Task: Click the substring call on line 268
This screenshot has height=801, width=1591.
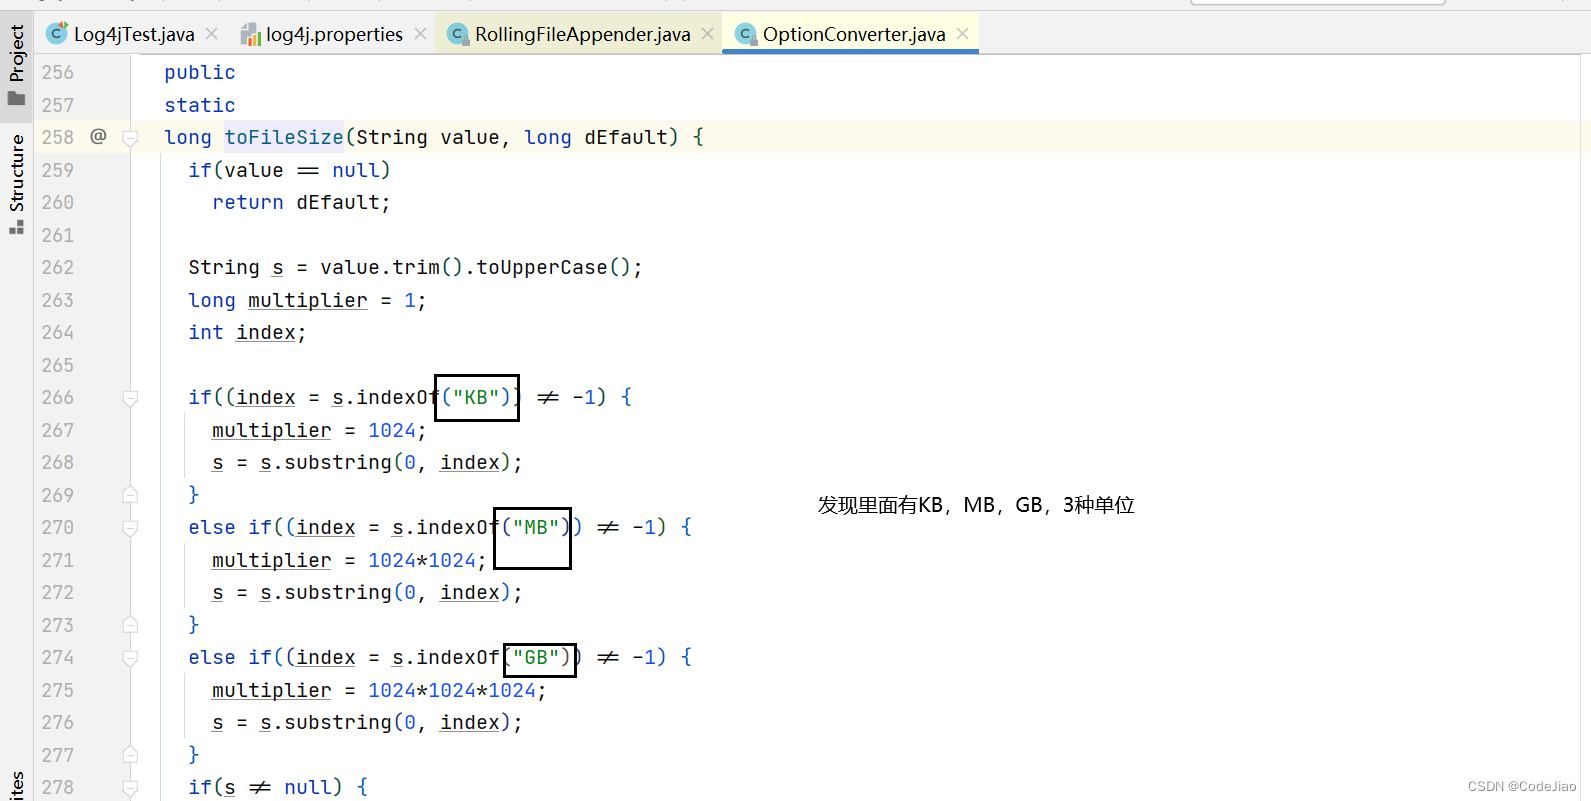Action: pos(391,462)
